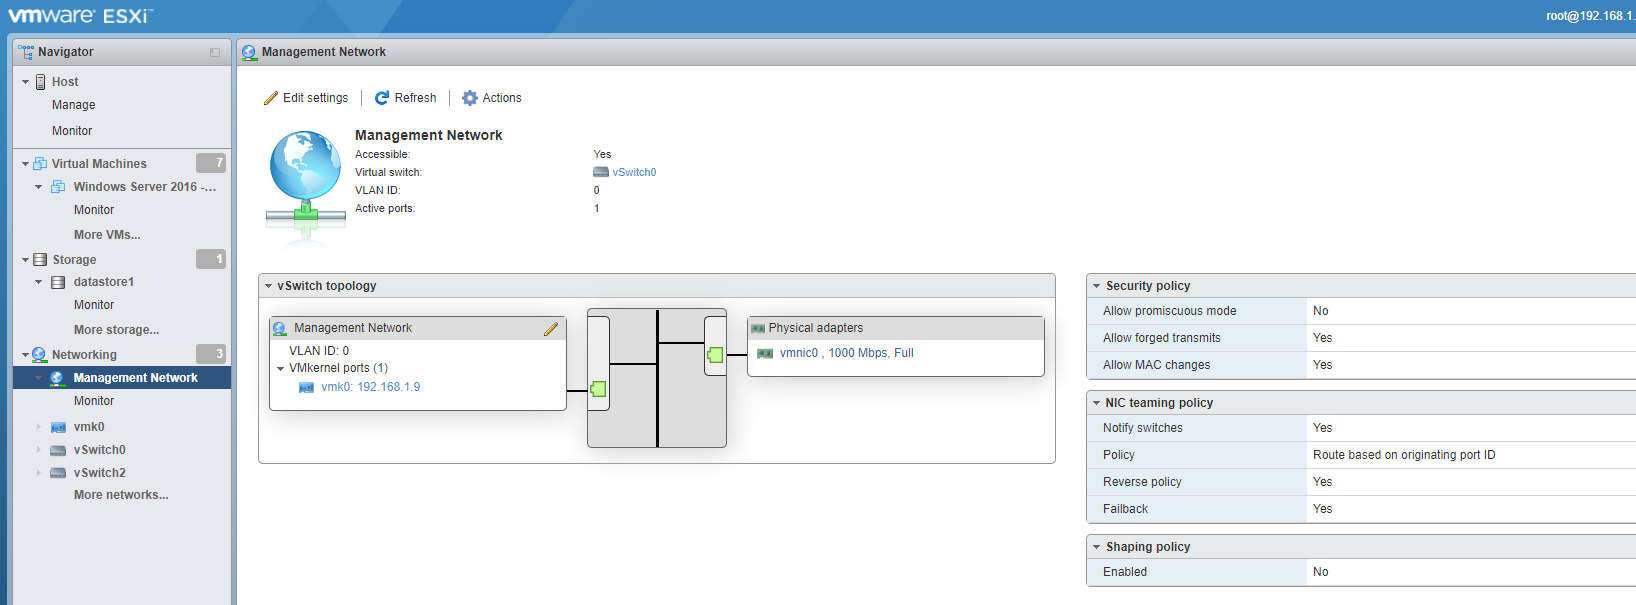1636x605 pixels.
Task: Open the root user menu at top right
Action: click(x=1590, y=16)
